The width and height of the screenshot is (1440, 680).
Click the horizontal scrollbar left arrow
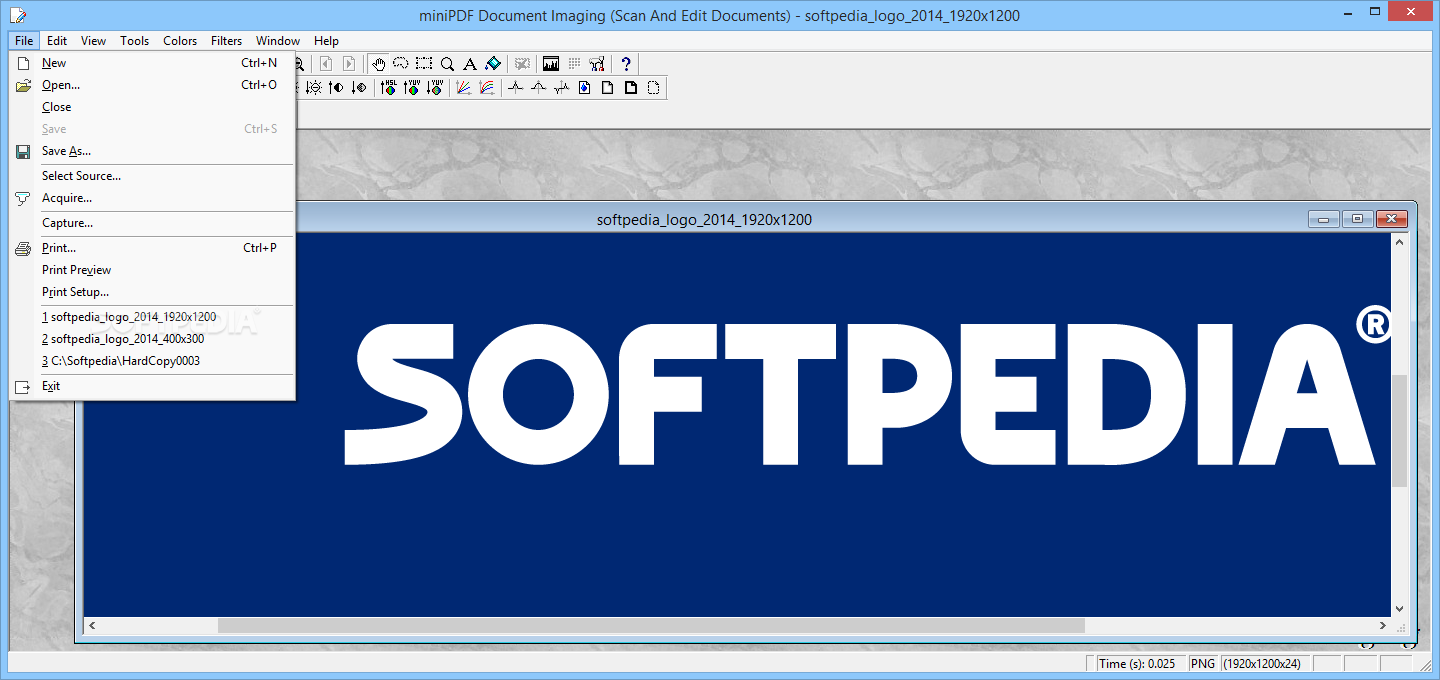click(x=92, y=626)
